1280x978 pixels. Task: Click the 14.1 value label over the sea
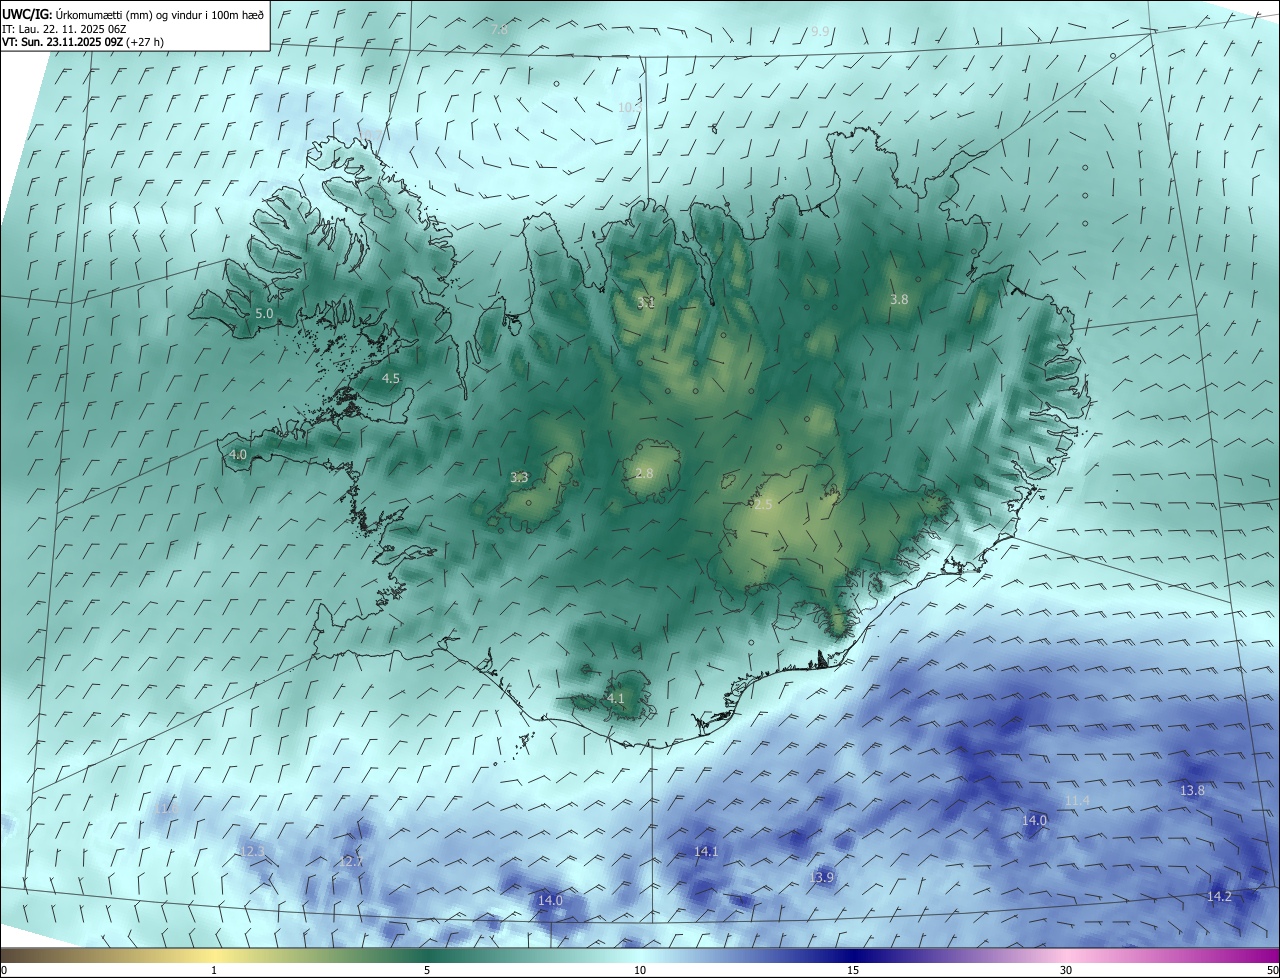tap(706, 852)
